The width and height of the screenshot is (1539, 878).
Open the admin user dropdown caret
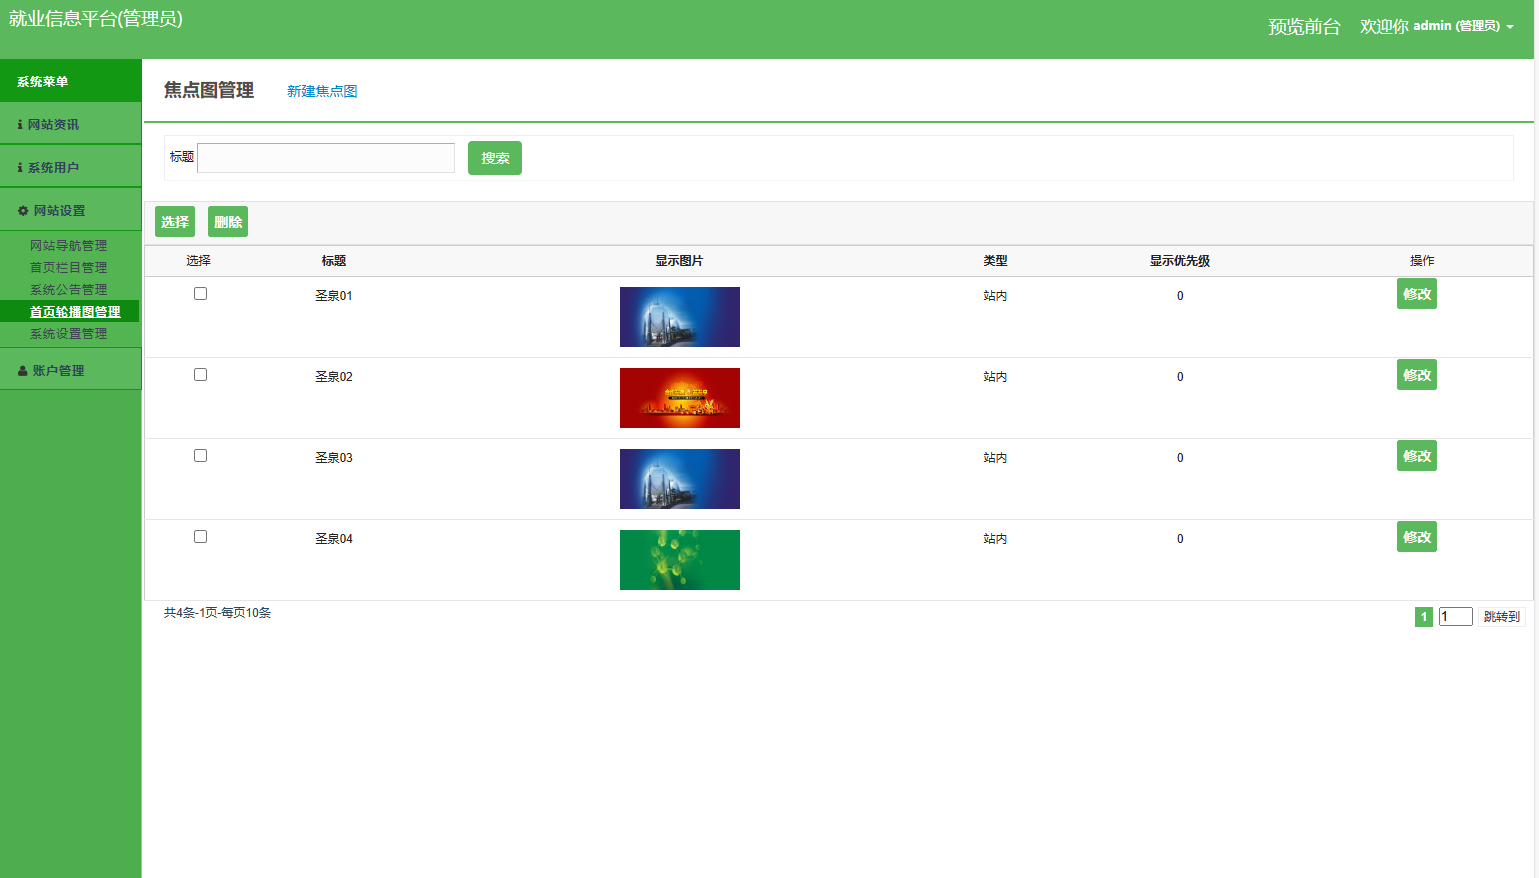pyautogui.click(x=1510, y=27)
